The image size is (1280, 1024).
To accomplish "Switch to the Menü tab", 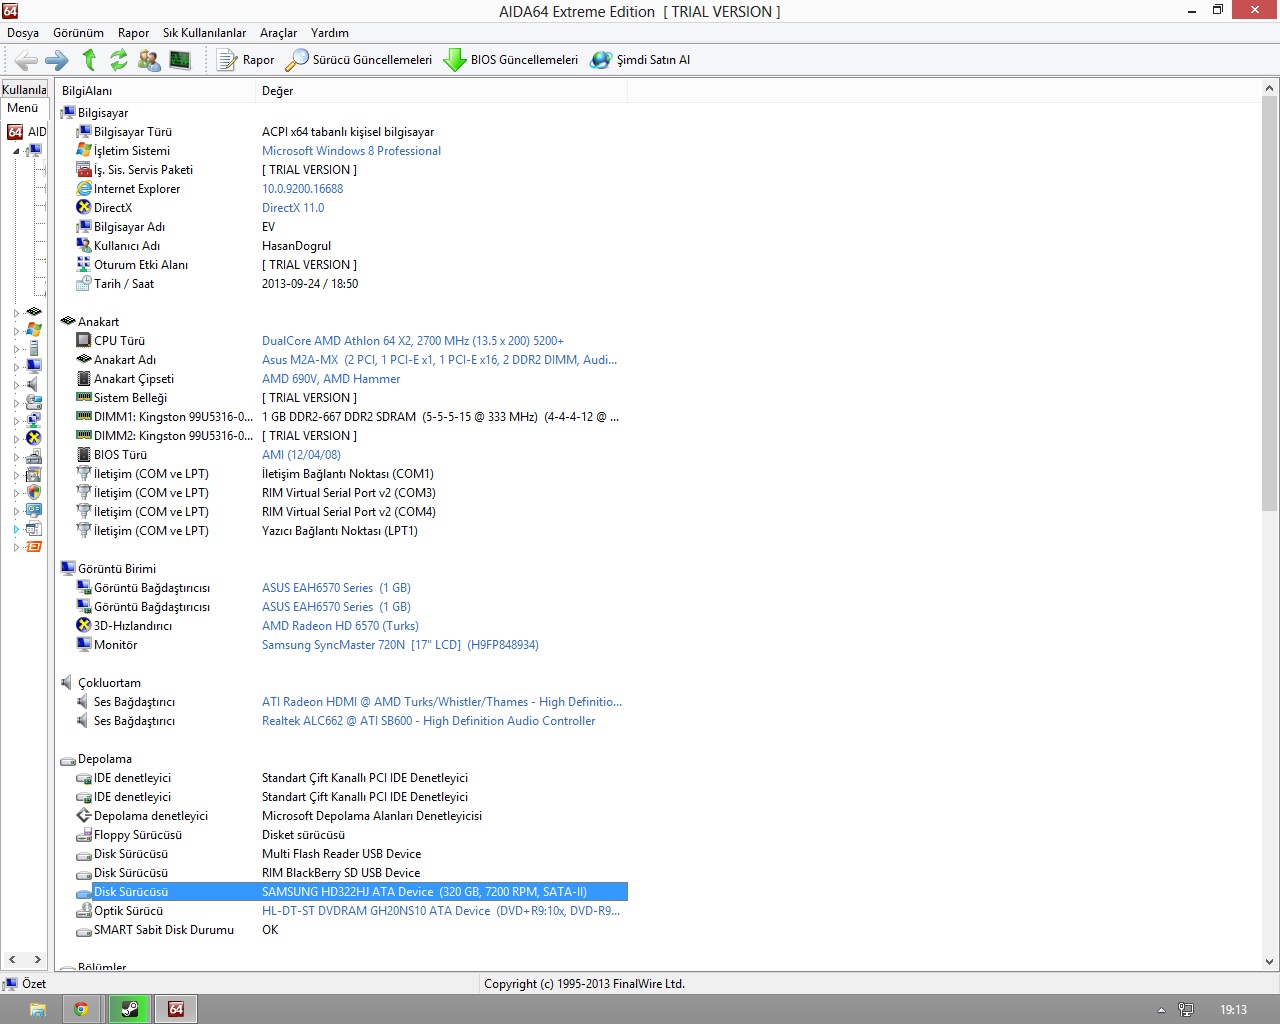I will [x=23, y=108].
